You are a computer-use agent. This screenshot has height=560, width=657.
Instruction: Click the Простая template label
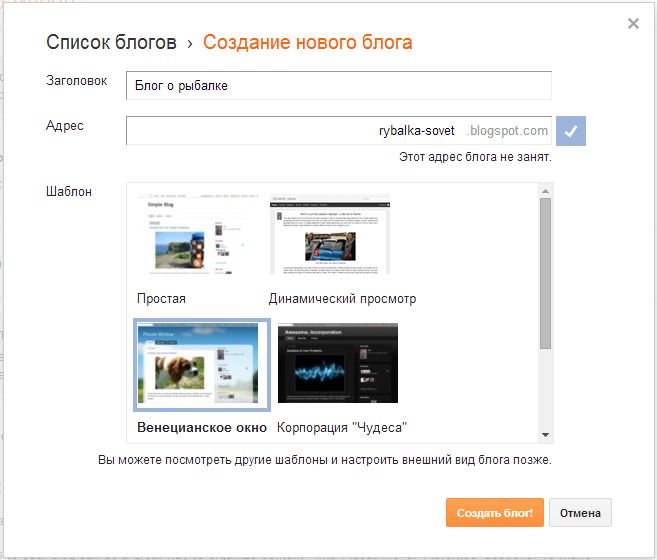162,298
